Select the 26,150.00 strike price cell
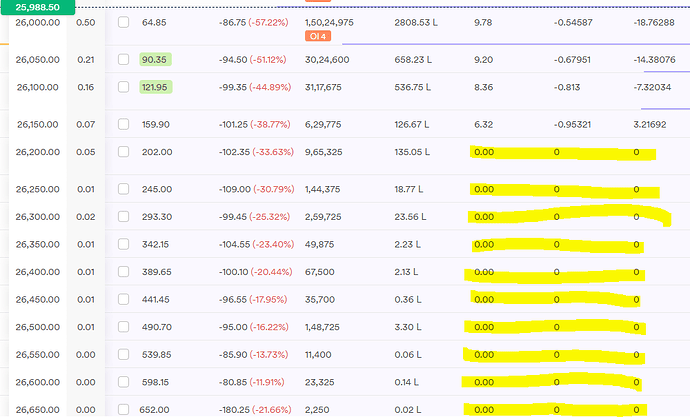This screenshot has height=417, width=690. (38, 125)
